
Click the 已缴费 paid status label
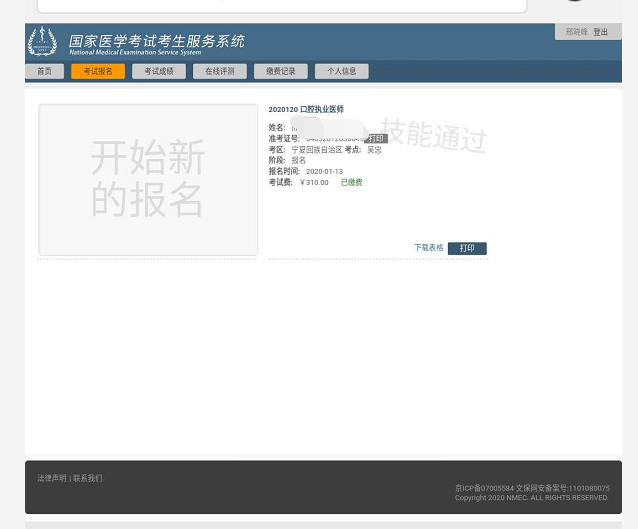pos(351,183)
